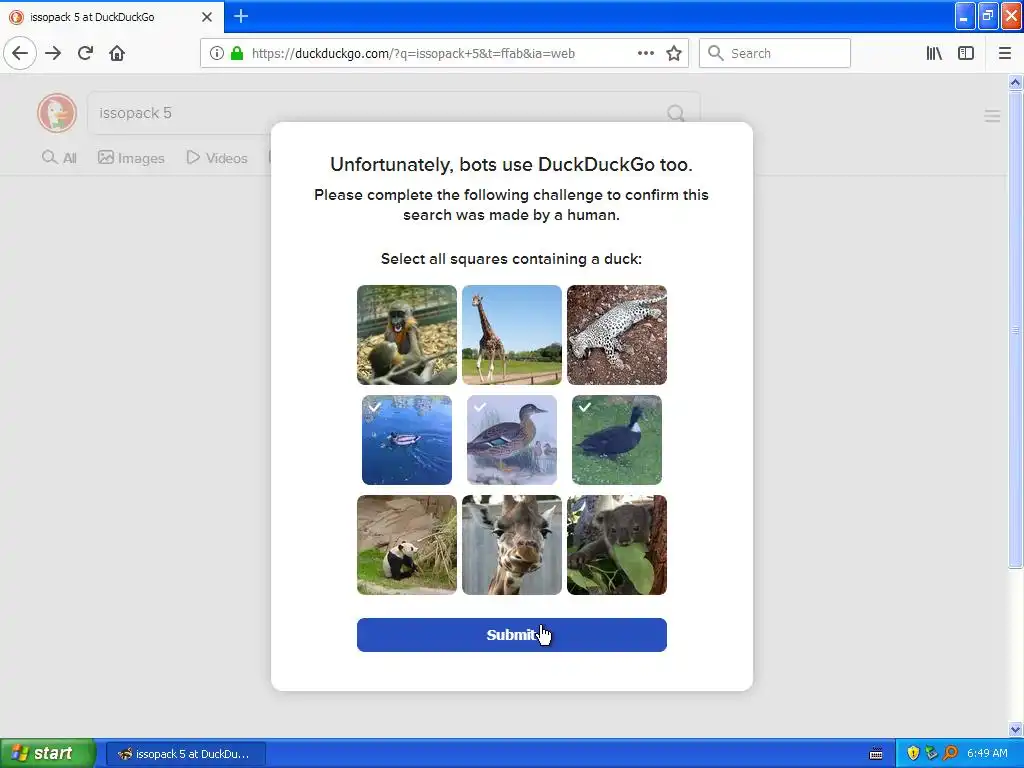Select the monkey image square
Image resolution: width=1024 pixels, height=768 pixels.
point(406,335)
